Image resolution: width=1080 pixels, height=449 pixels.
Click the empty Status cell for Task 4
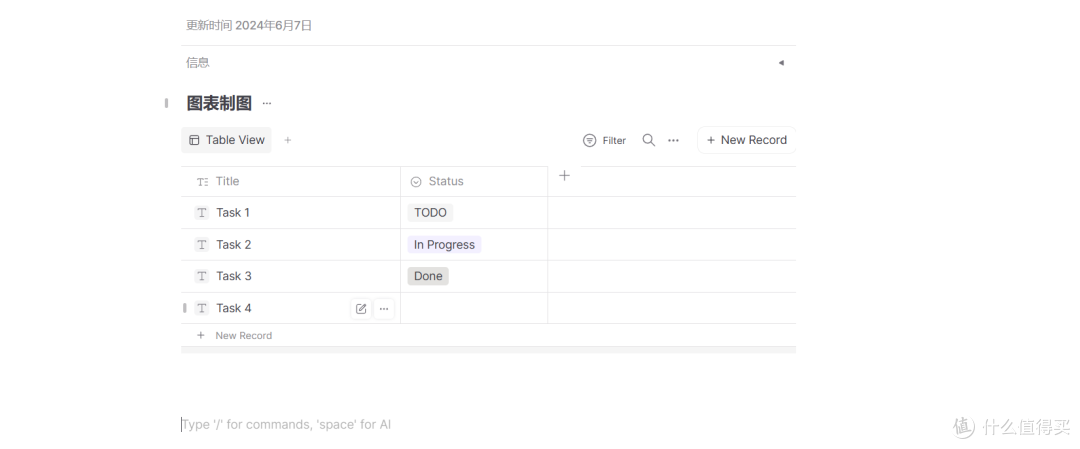click(x=474, y=308)
